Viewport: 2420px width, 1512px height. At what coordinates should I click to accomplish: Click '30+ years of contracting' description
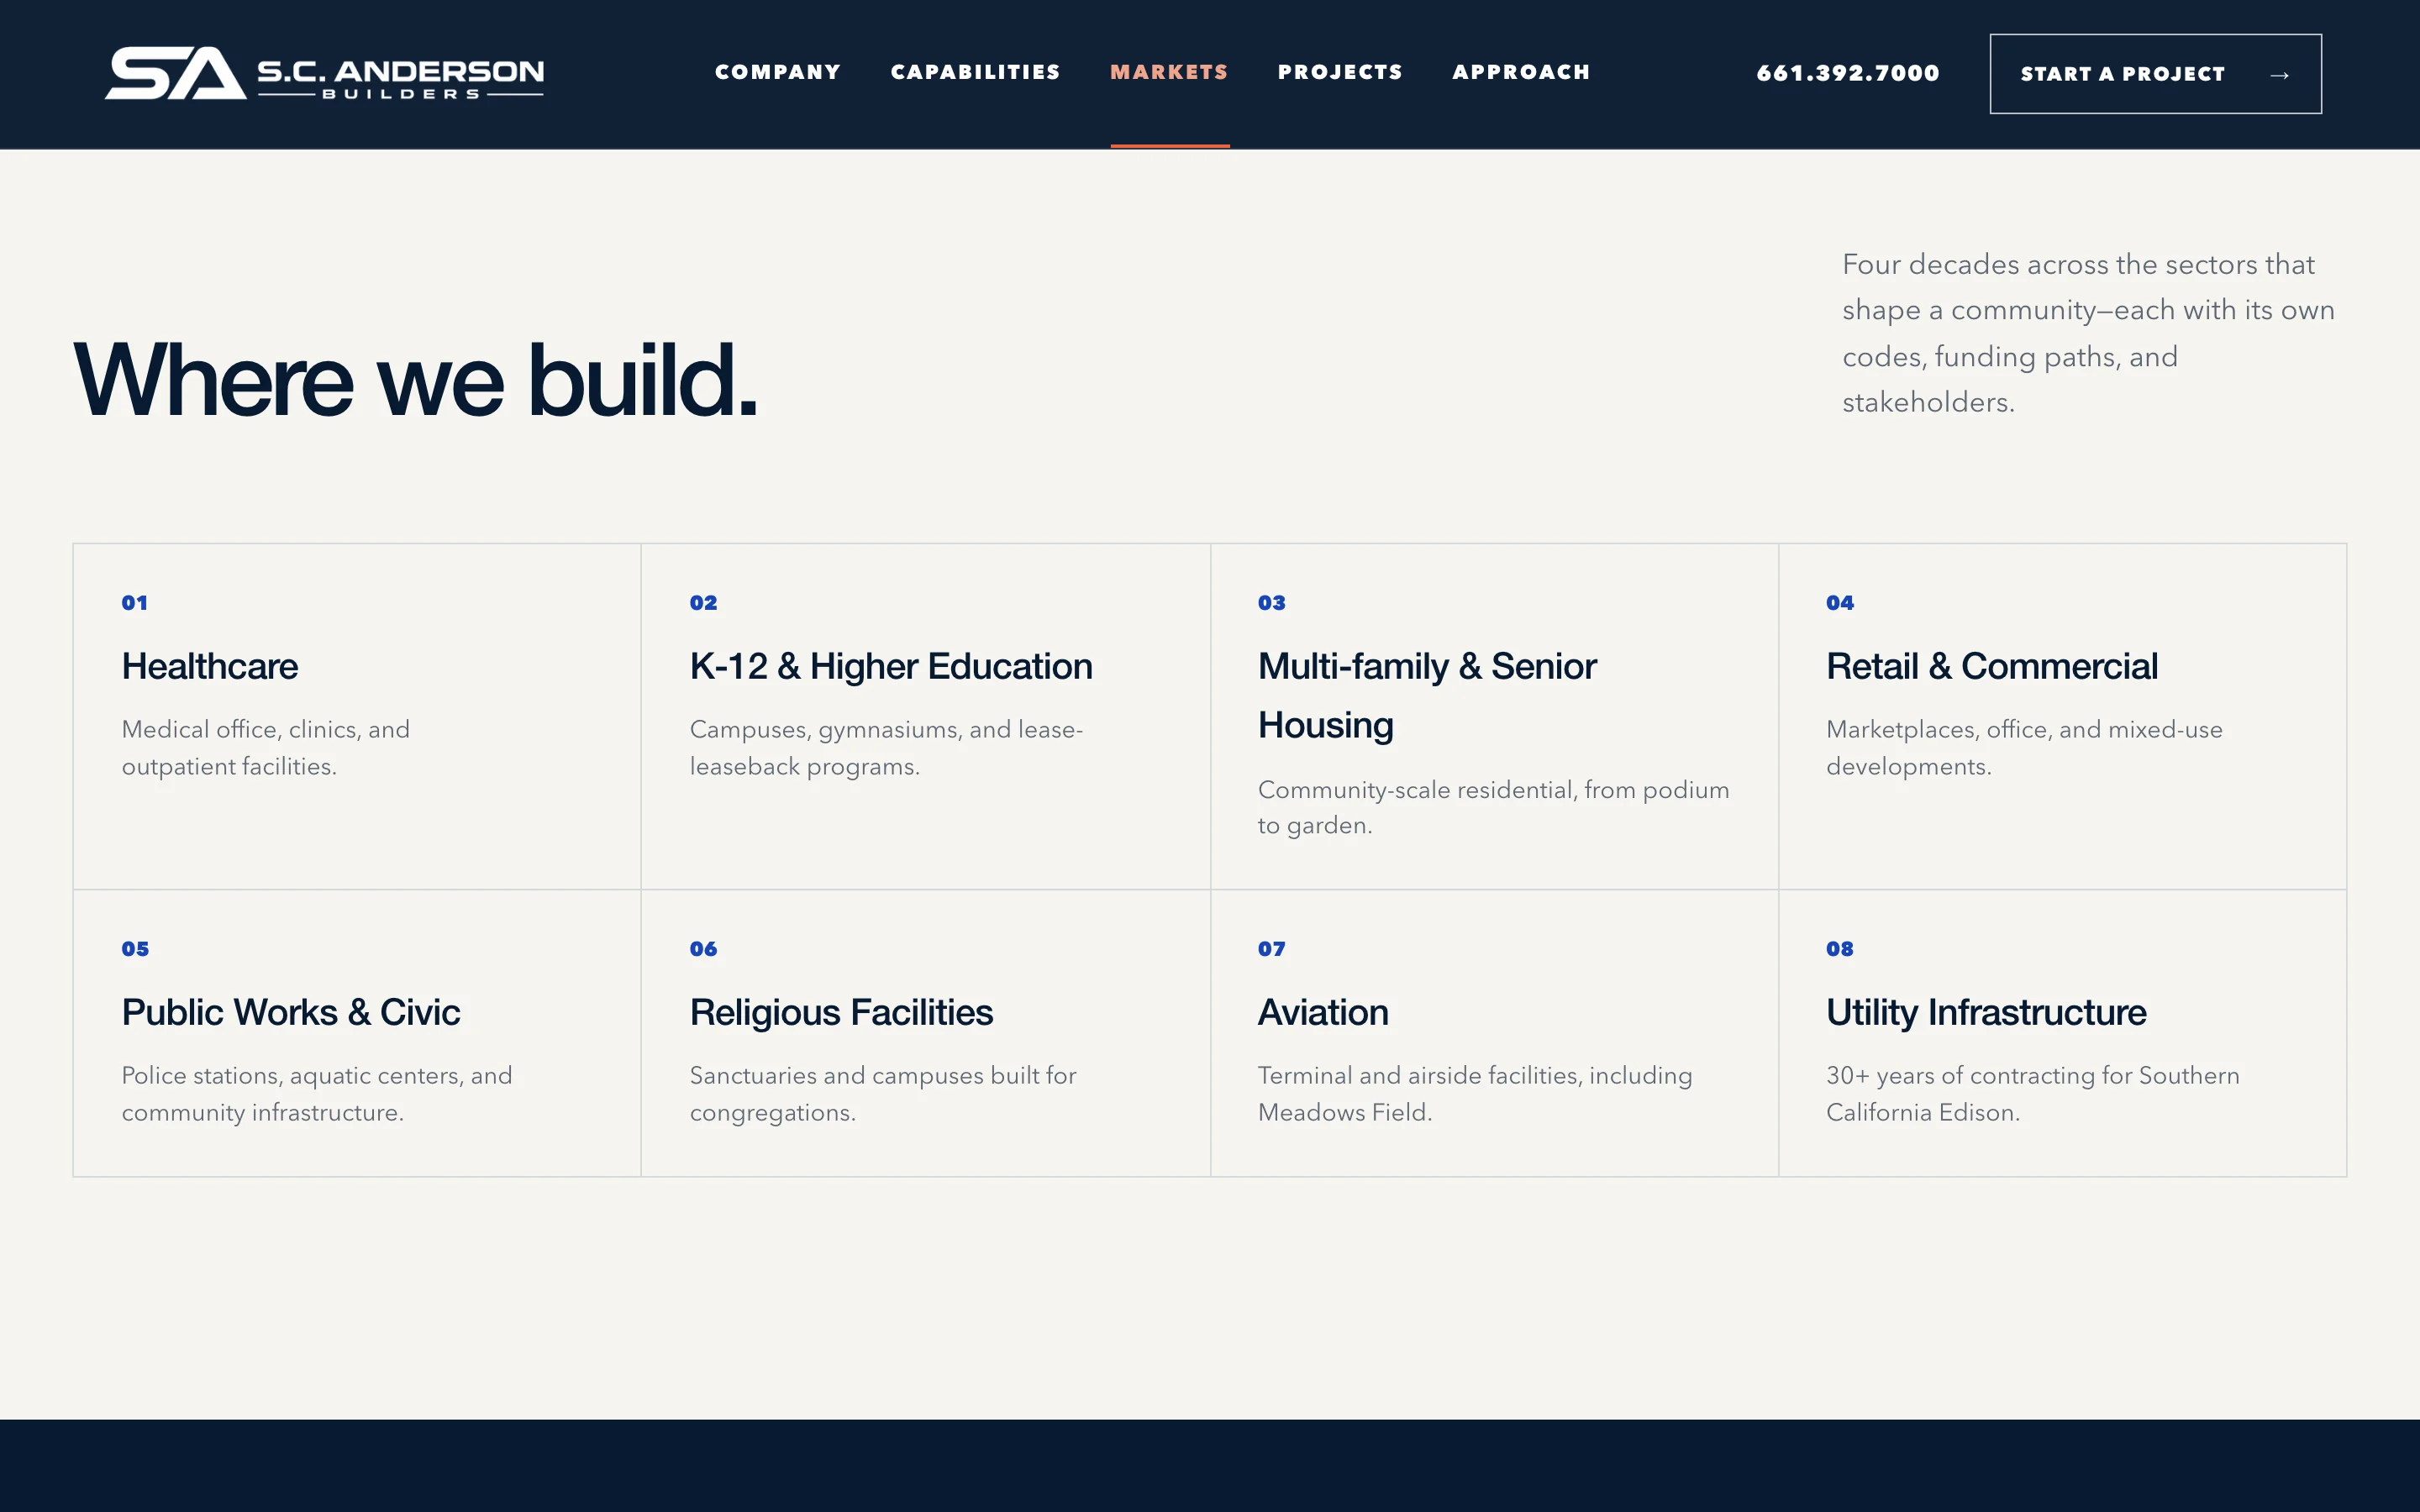[x=2033, y=1094]
